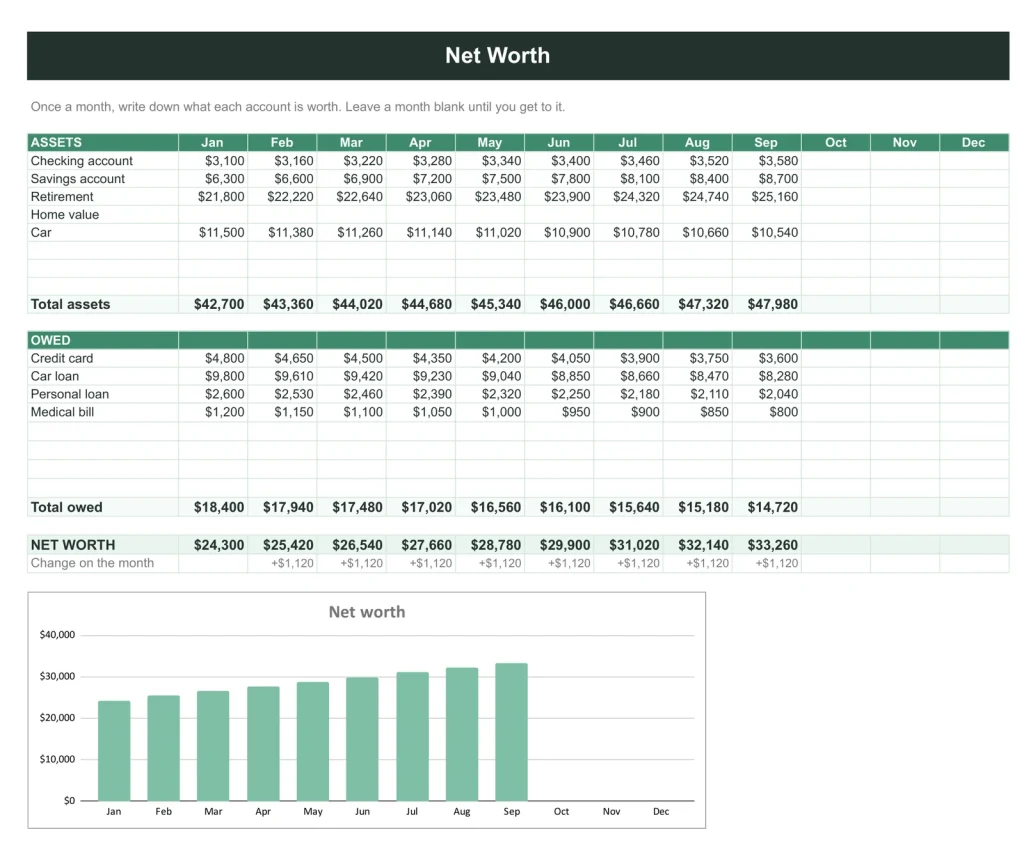Select the ASSETS header cell
The height and width of the screenshot is (852, 1024).
tap(103, 142)
